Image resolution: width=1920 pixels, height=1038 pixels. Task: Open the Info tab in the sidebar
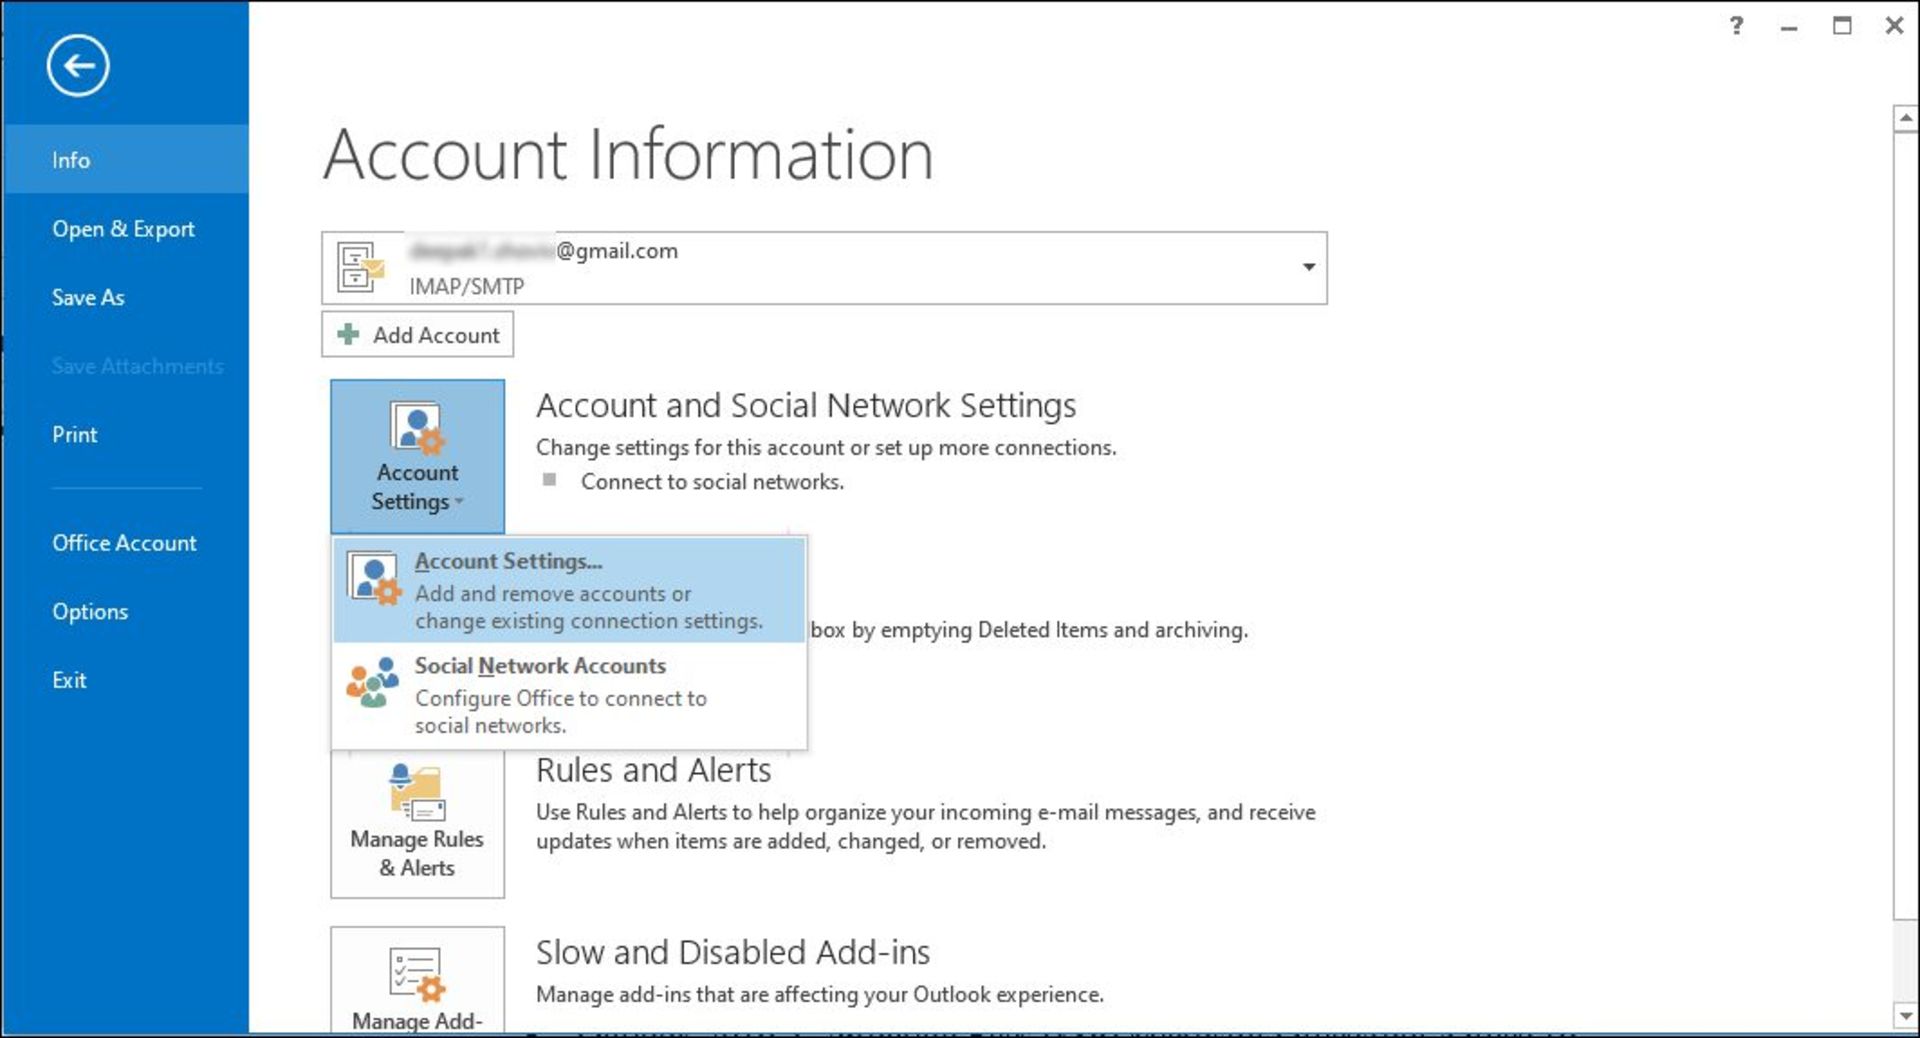(125, 160)
